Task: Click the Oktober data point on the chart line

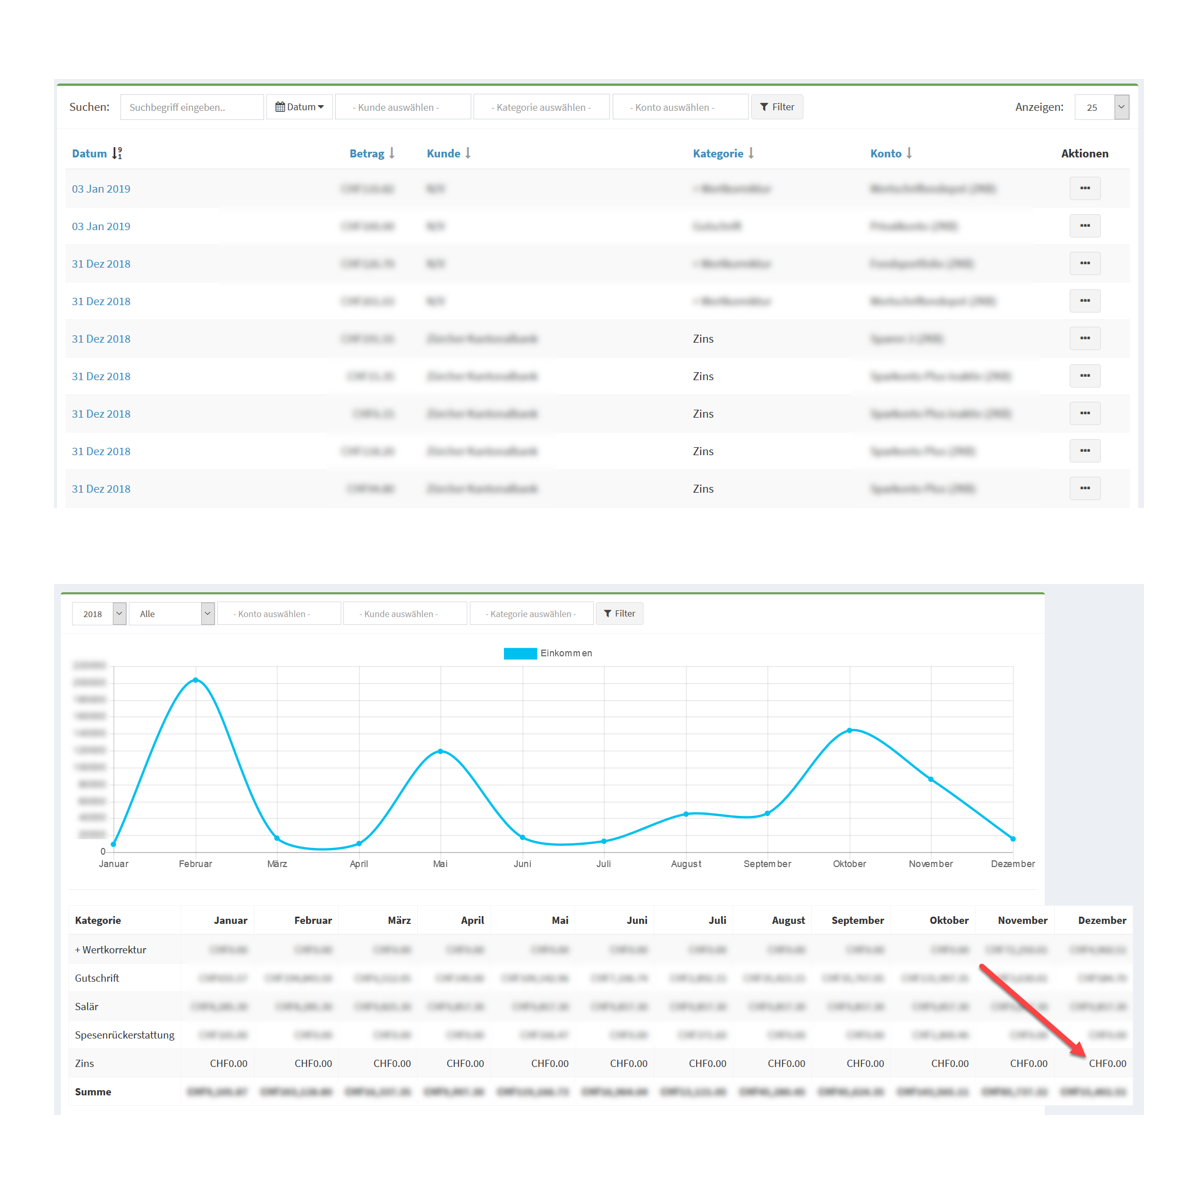Action: point(850,730)
